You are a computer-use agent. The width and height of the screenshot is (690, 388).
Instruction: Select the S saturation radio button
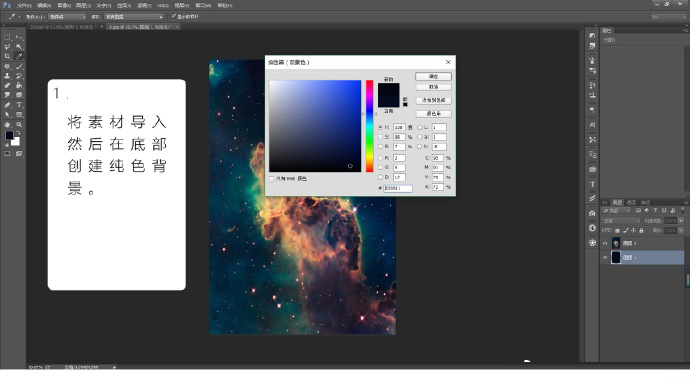coord(381,137)
